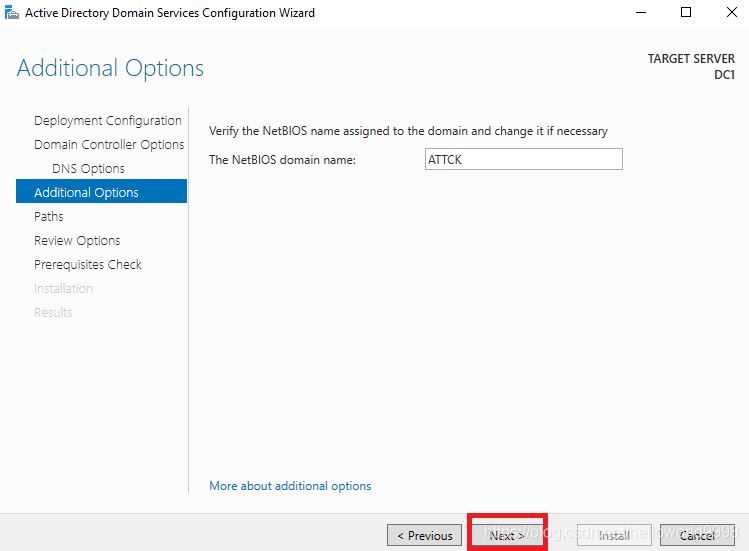Select the highlighted Additional Options step

[101, 191]
